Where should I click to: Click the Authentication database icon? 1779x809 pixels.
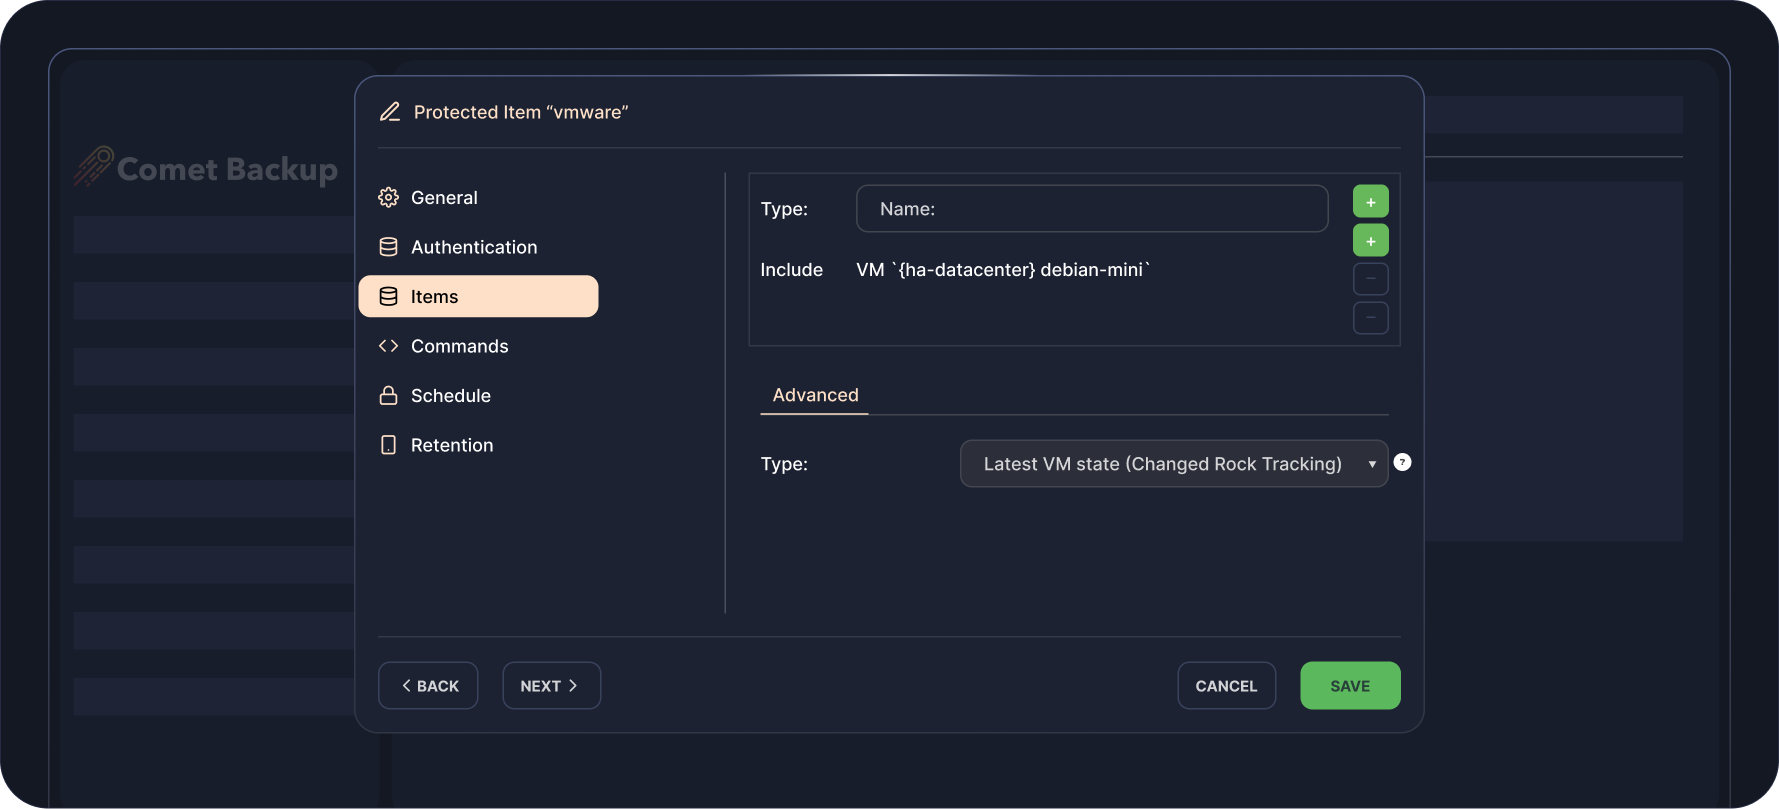click(x=388, y=247)
